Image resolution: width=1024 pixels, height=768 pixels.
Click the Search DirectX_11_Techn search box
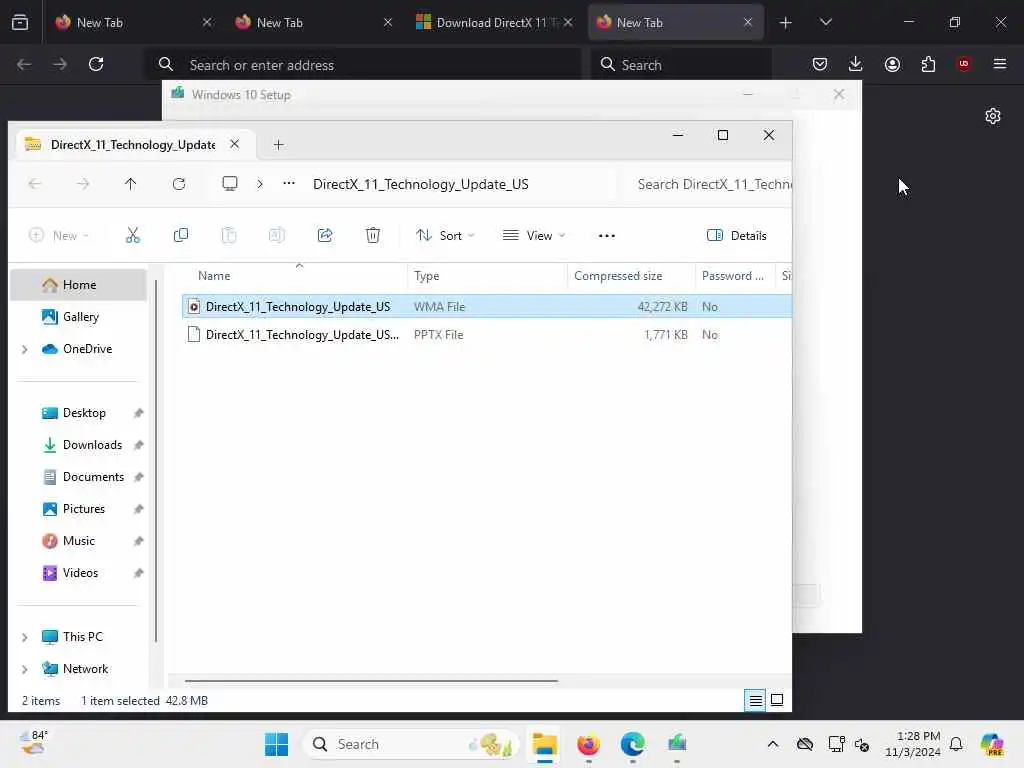707,184
